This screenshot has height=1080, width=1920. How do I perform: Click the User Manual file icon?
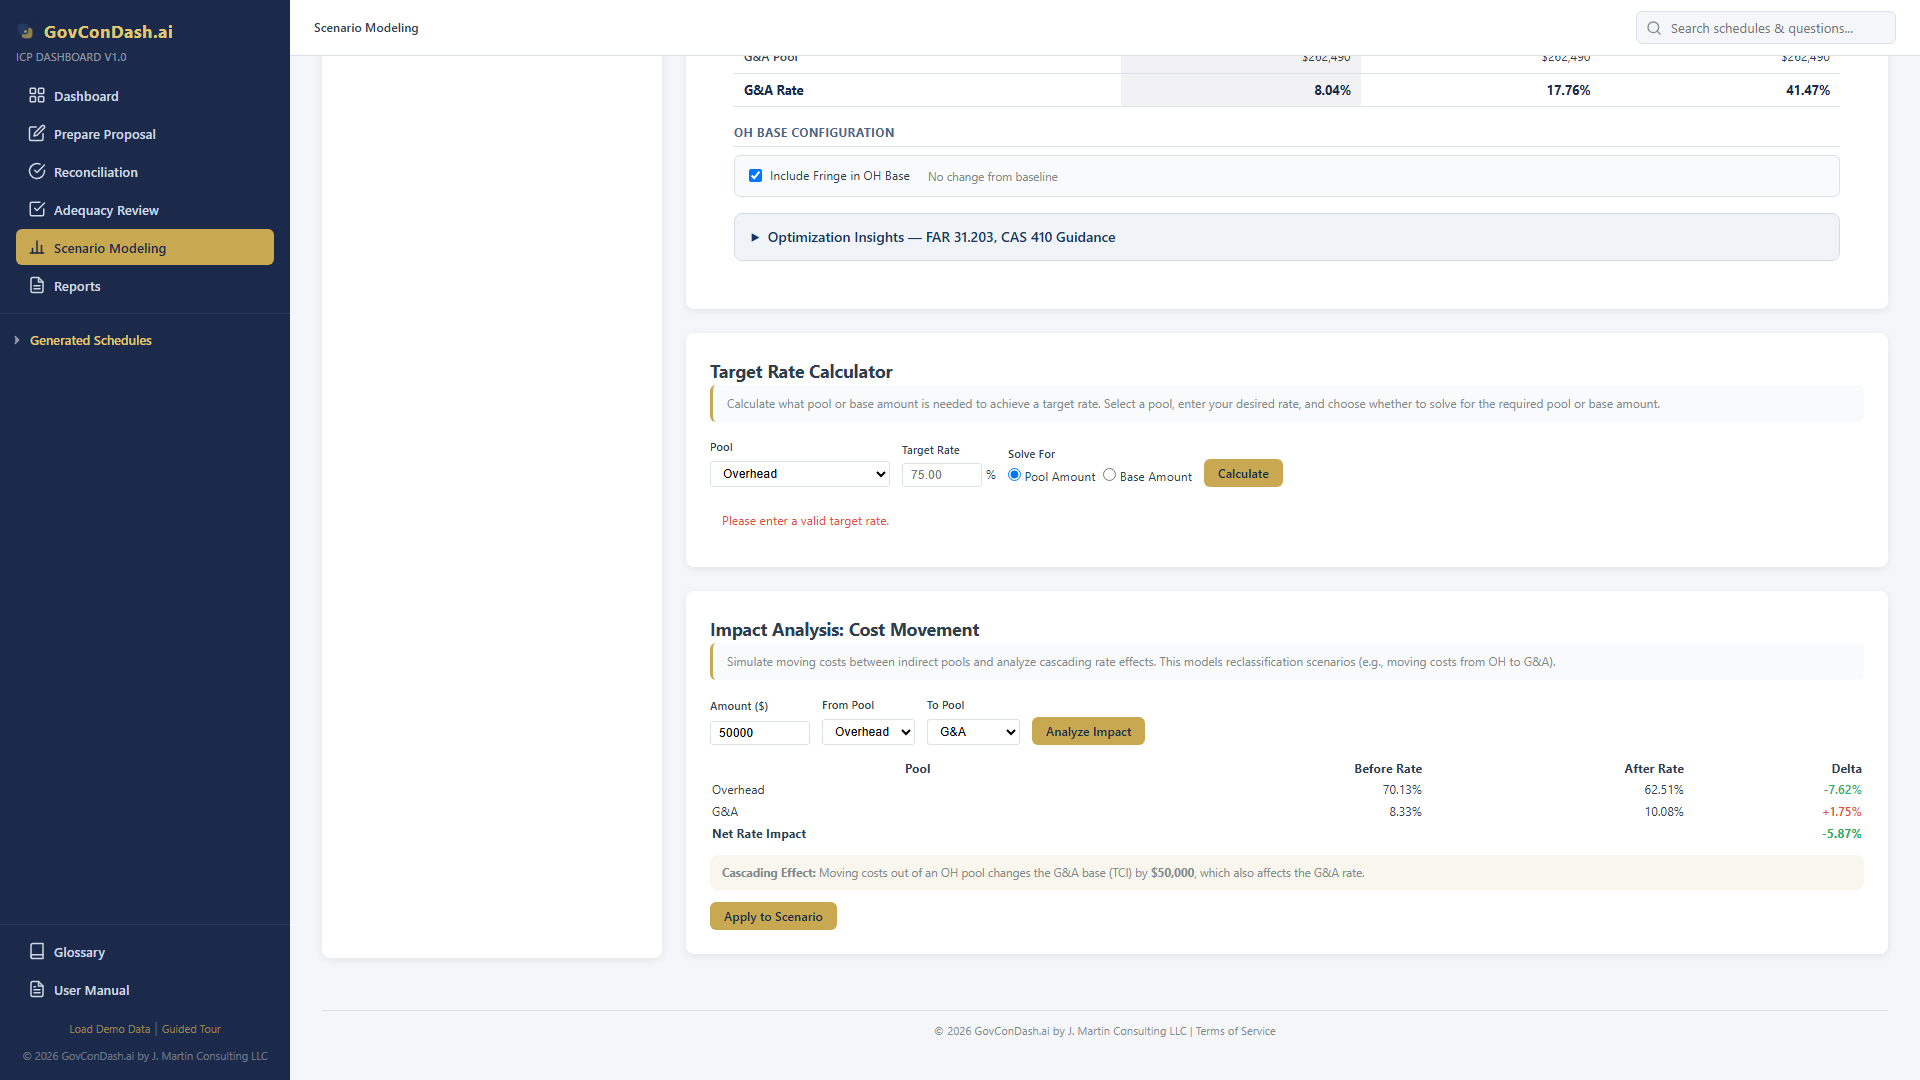pos(37,990)
